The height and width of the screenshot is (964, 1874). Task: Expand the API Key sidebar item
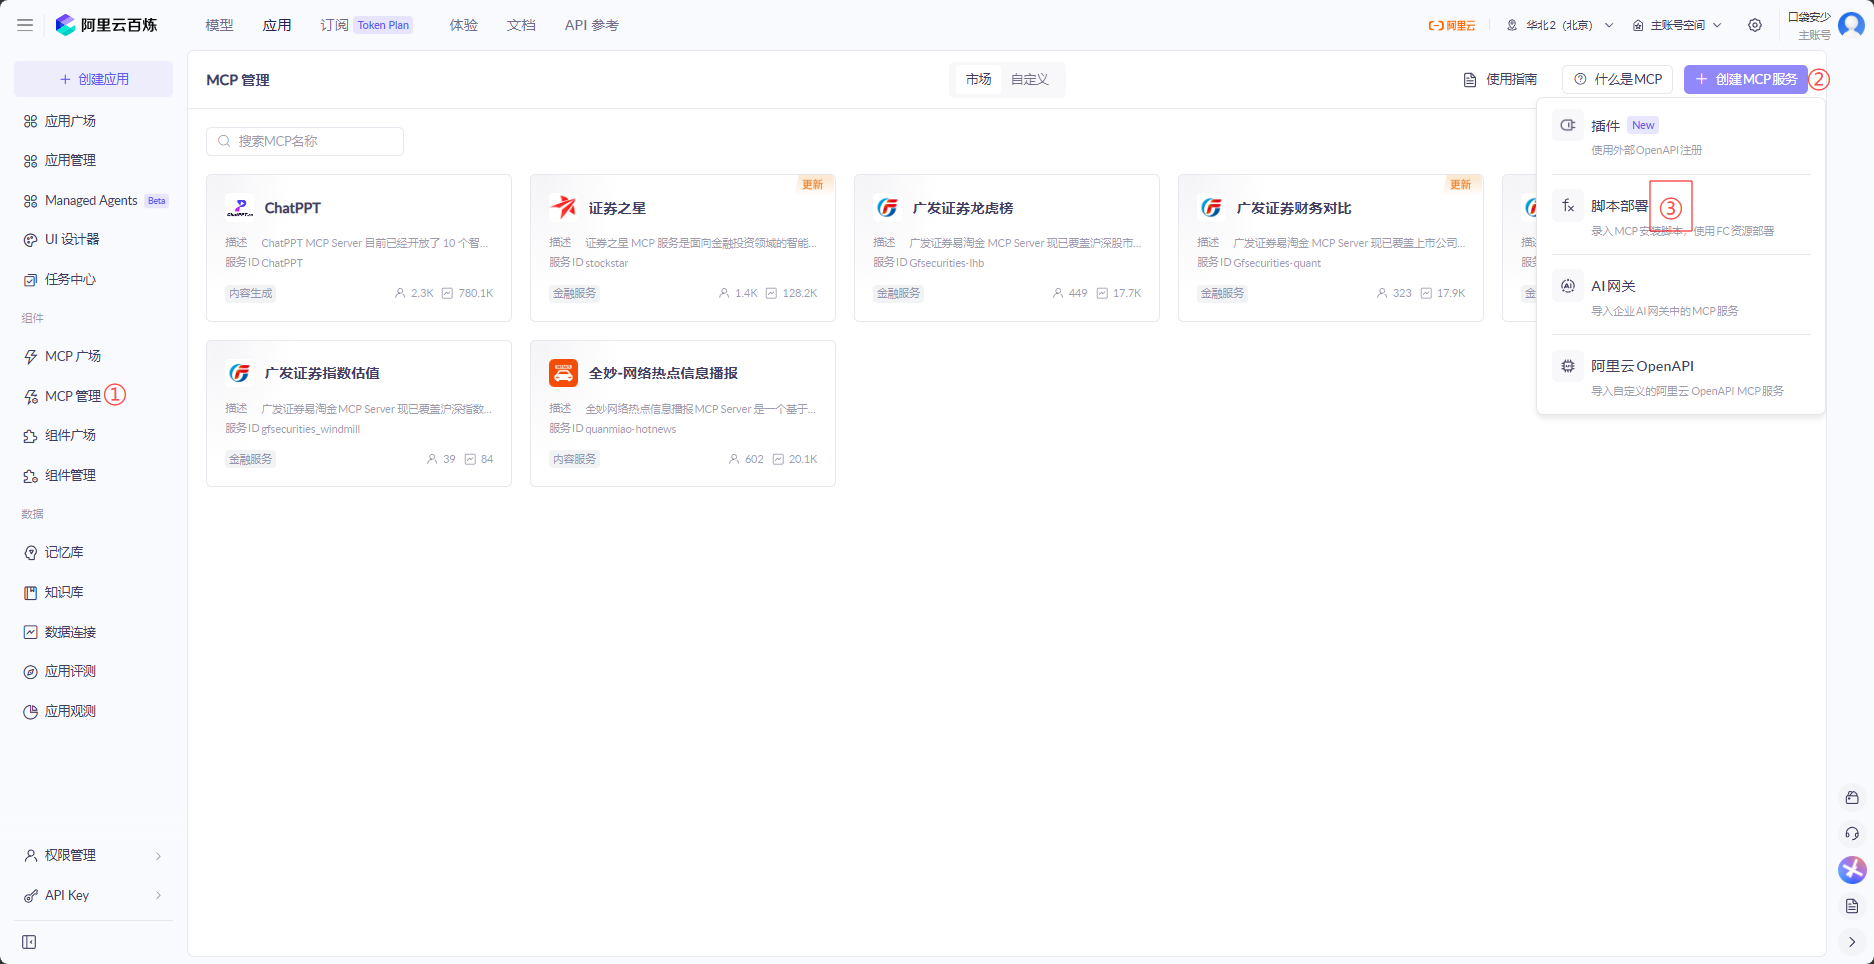point(93,895)
